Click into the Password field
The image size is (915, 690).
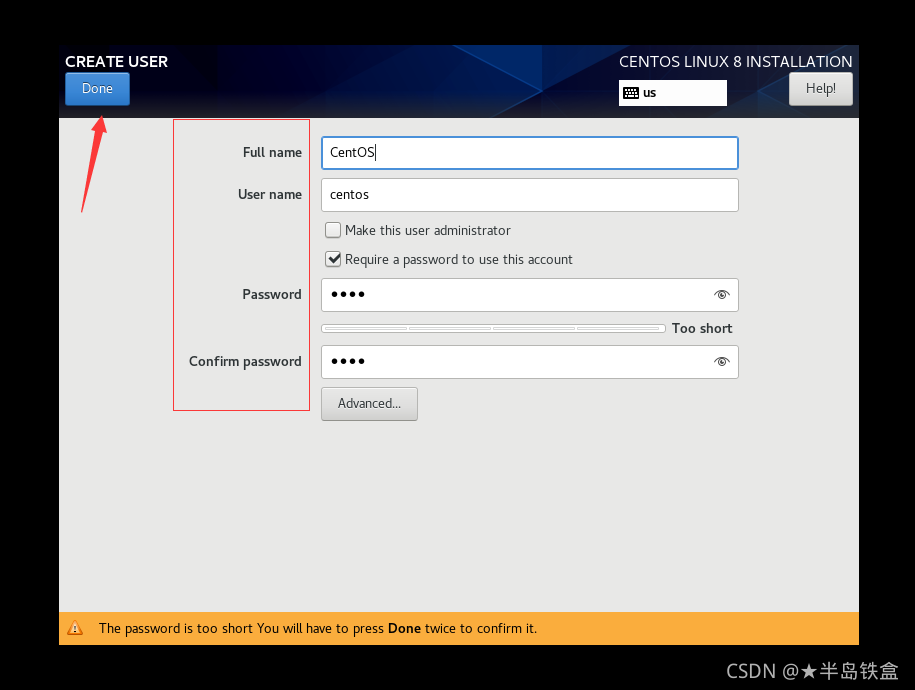coord(529,295)
